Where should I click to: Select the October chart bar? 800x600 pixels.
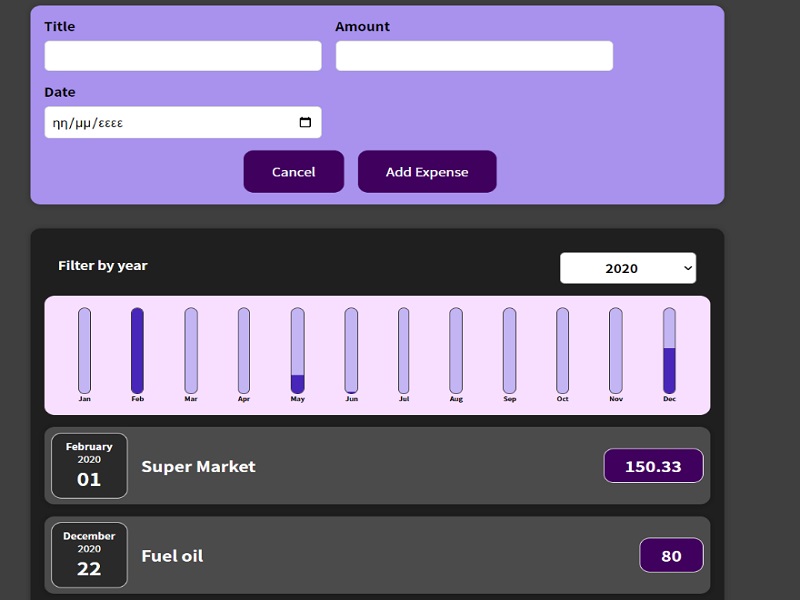[561, 350]
